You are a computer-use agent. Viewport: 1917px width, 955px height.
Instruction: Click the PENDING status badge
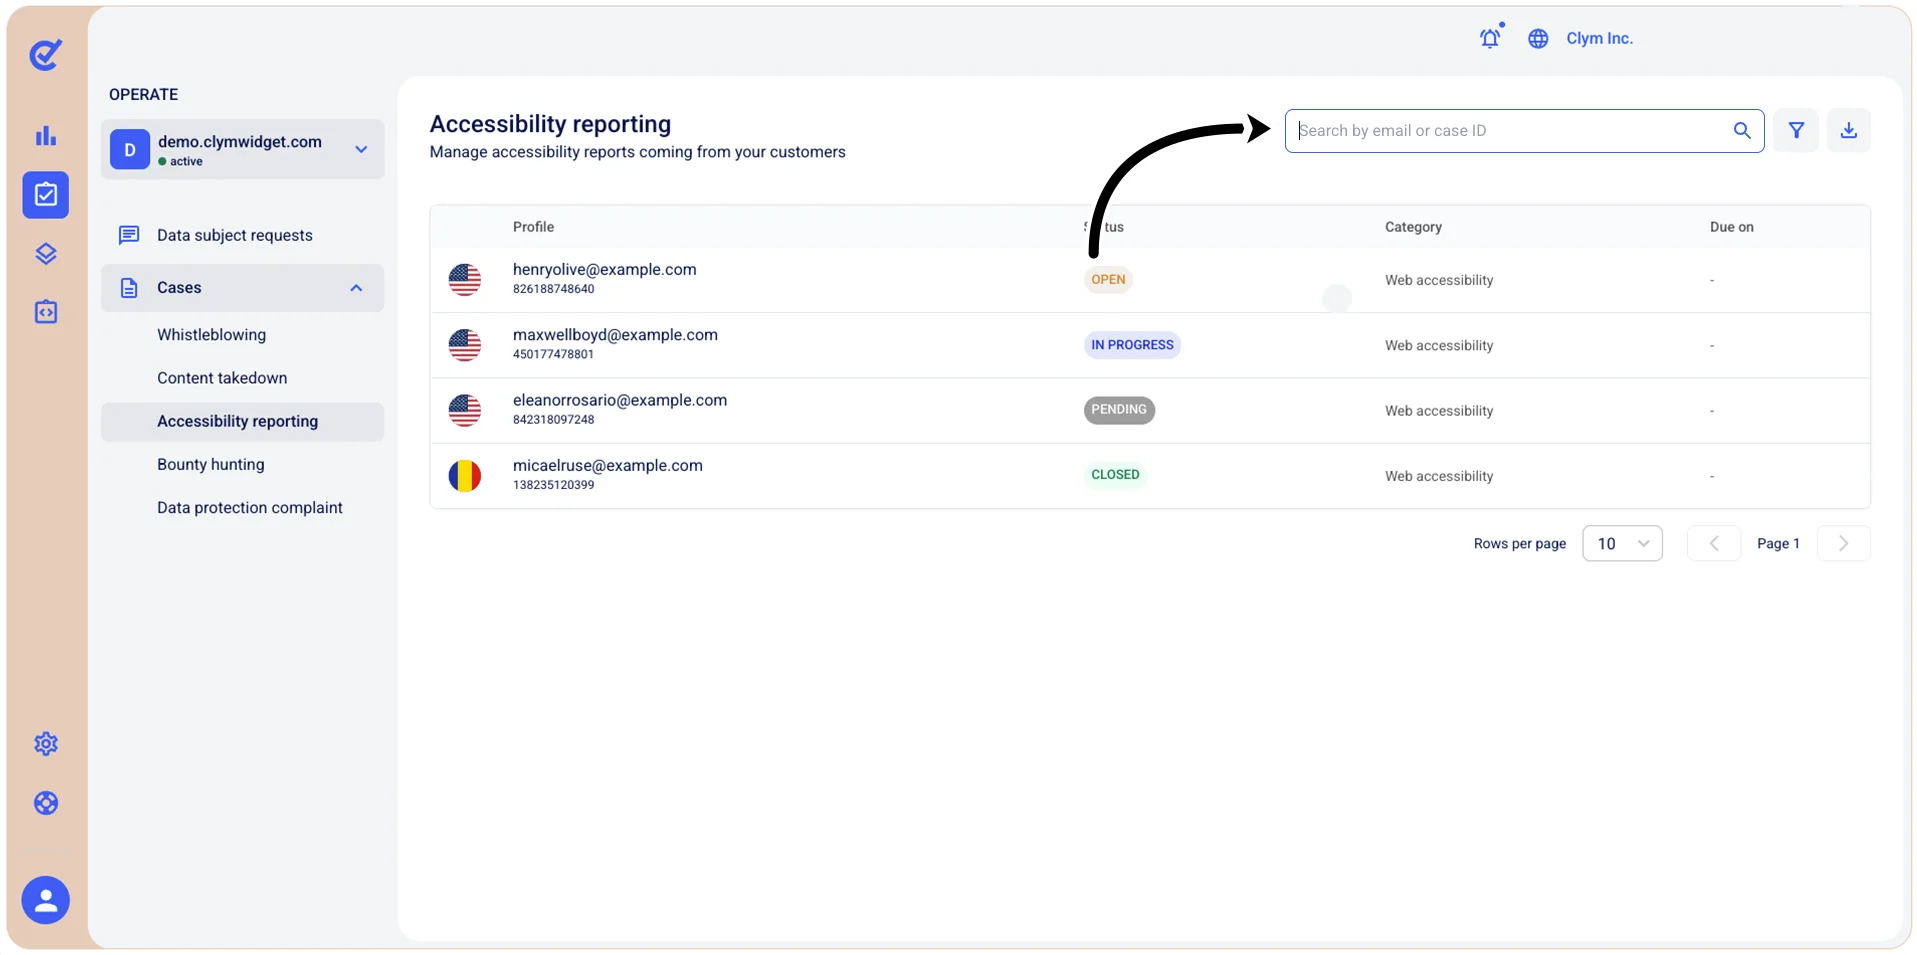tap(1119, 410)
